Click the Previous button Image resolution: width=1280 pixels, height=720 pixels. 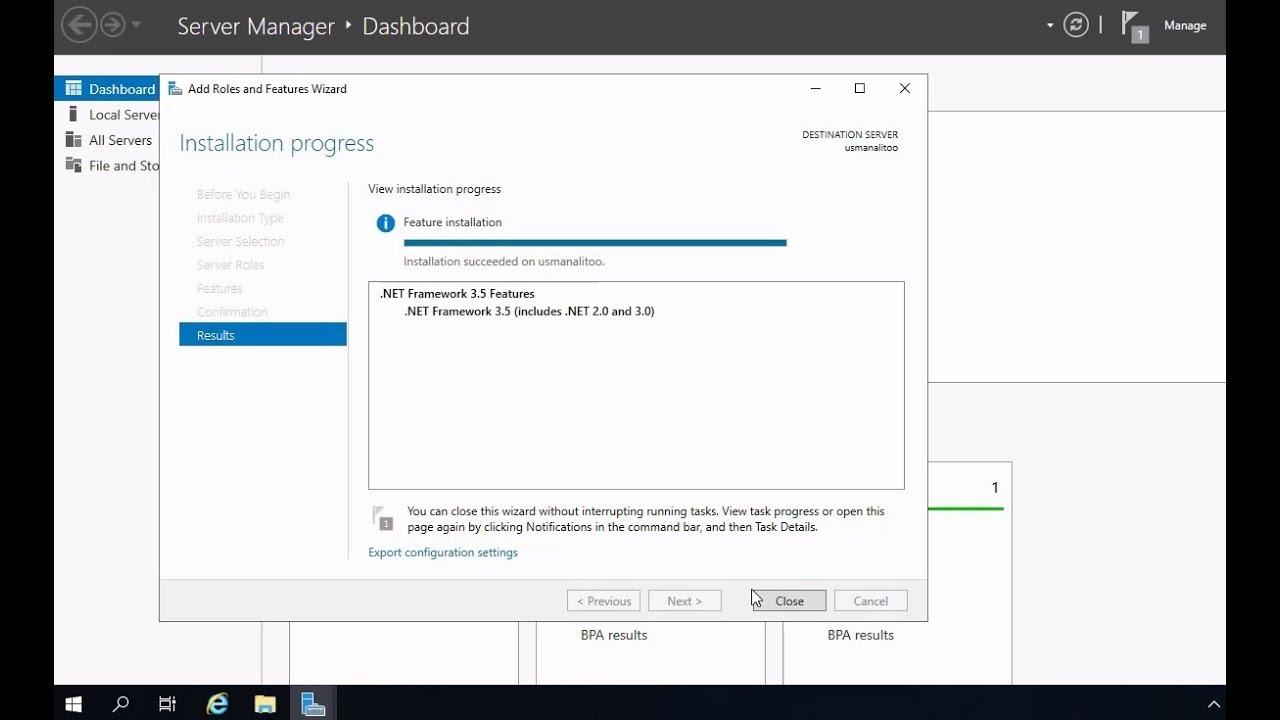[603, 601]
